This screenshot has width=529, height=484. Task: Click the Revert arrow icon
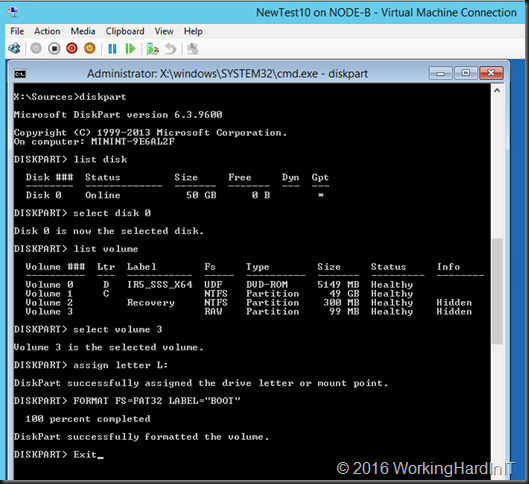tap(171, 49)
